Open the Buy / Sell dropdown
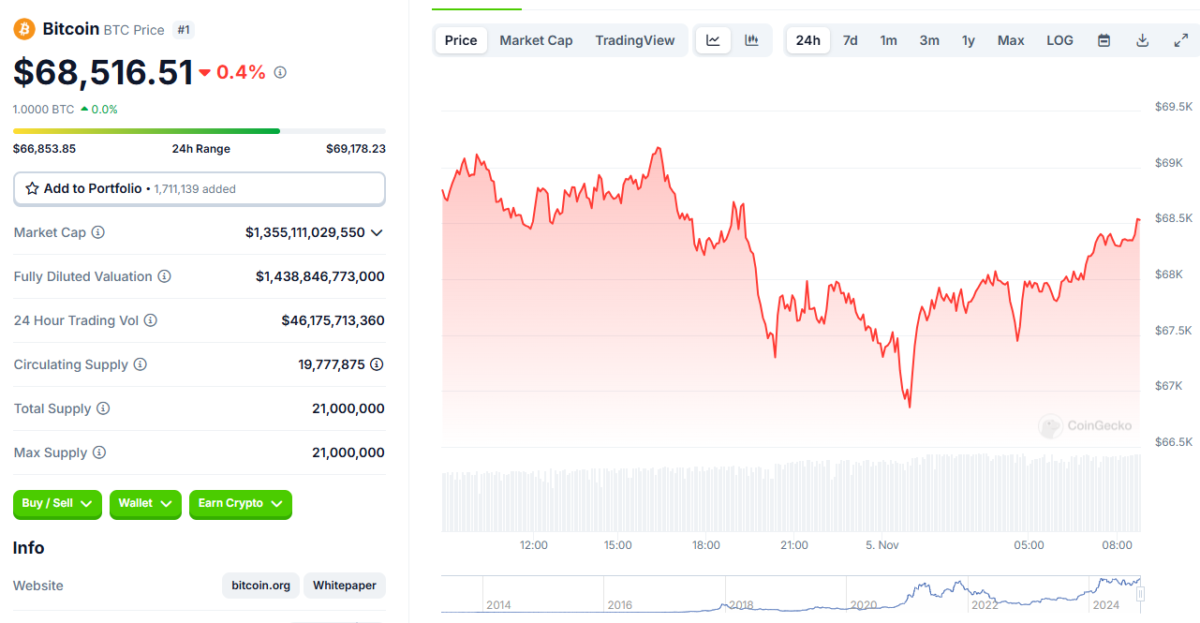Image resolution: width=1200 pixels, height=623 pixels. pyautogui.click(x=58, y=503)
